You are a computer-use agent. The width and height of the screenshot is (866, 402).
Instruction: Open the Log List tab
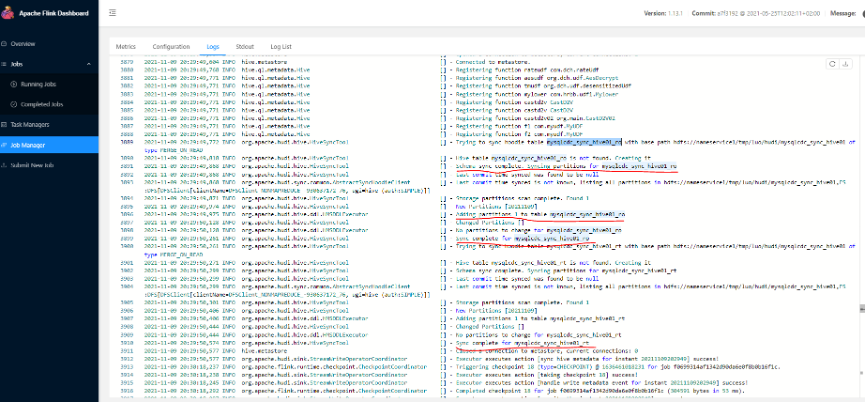[x=281, y=47]
